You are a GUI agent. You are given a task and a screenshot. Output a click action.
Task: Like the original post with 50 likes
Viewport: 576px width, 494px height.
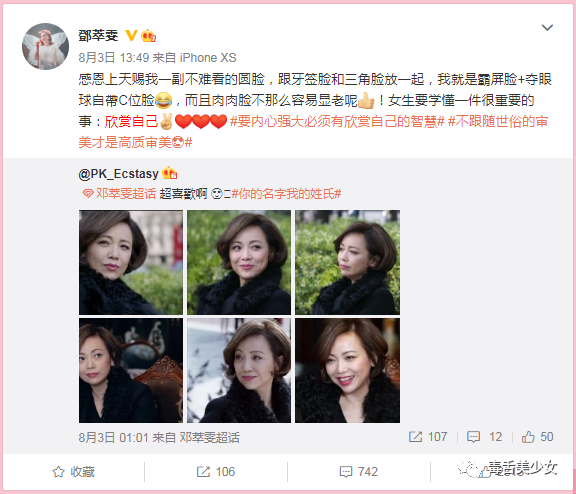pos(537,437)
